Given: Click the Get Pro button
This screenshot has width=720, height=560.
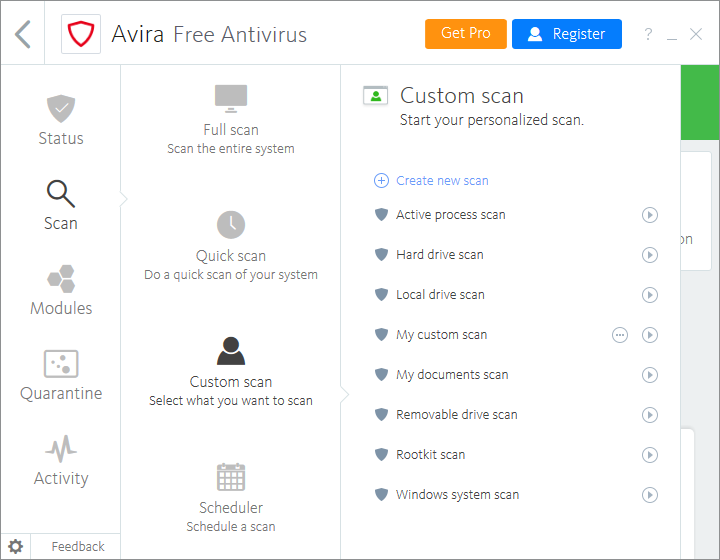Looking at the screenshot, I should [x=466, y=34].
